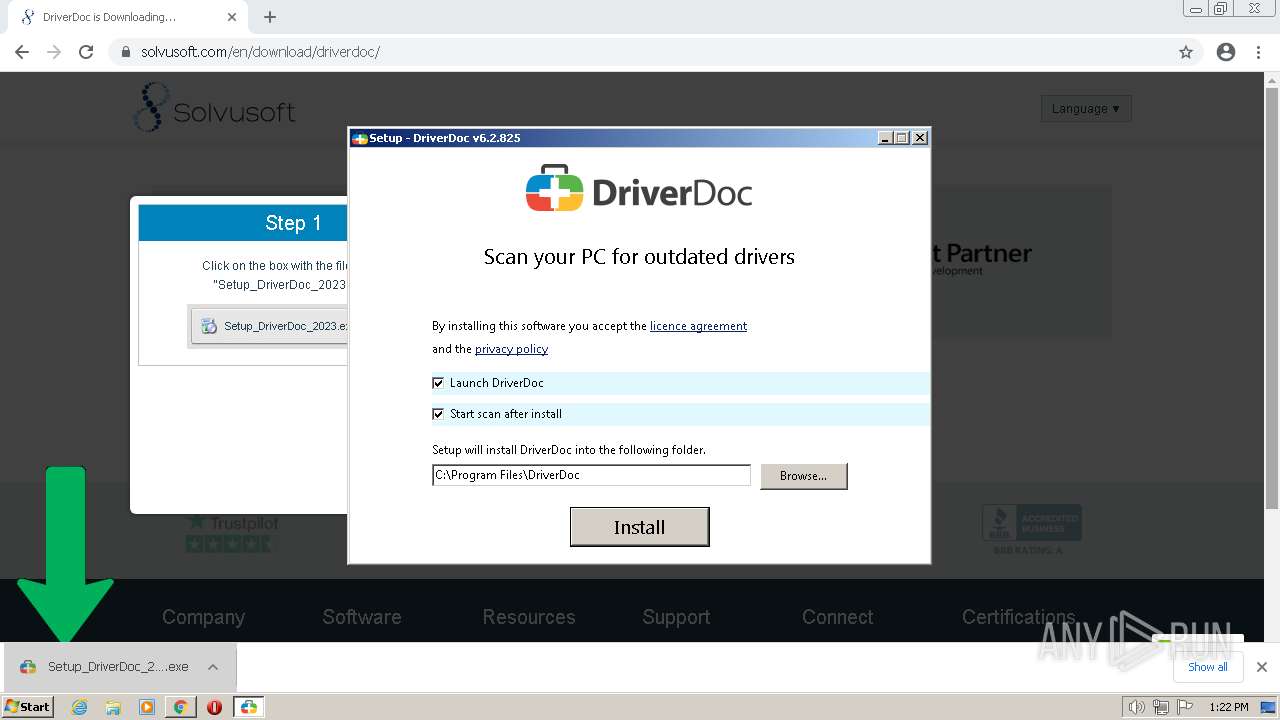Screen dimensions: 1280x720
Task: Close the Chrome download bar
Action: 1262,667
